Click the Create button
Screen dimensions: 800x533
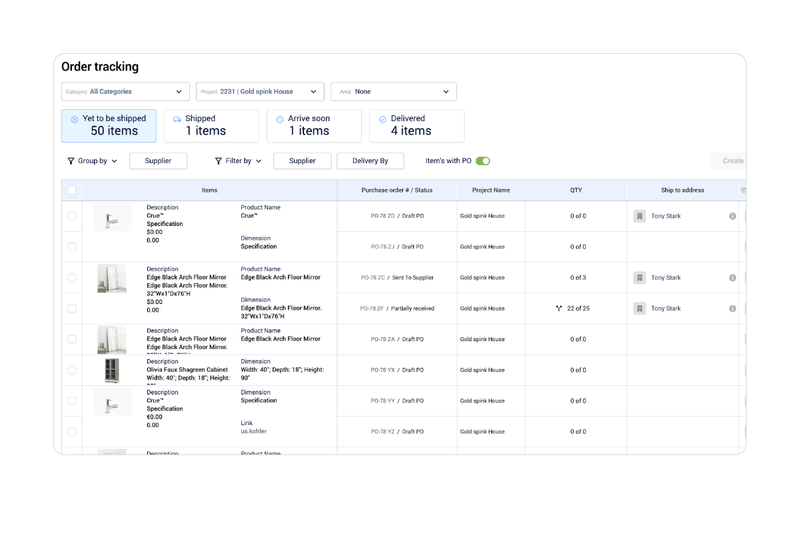point(729,161)
